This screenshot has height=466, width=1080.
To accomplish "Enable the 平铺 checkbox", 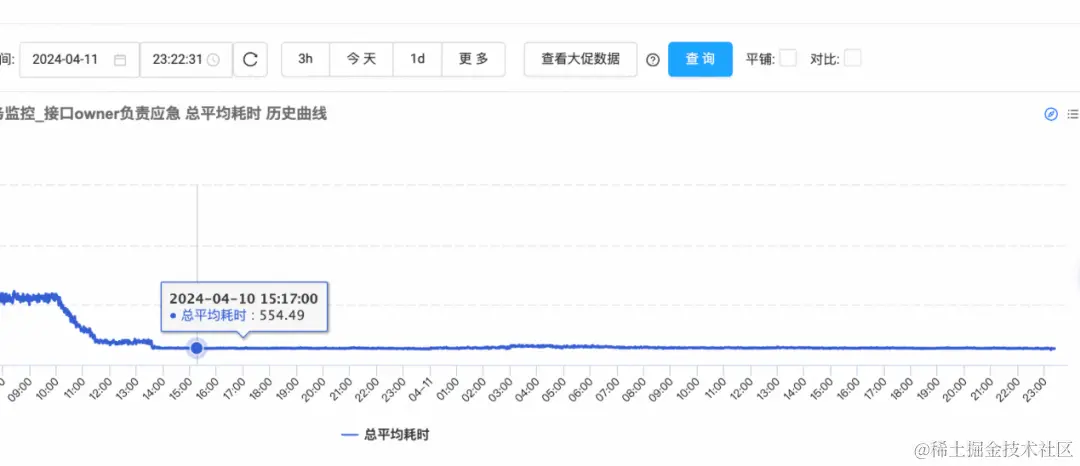I will (x=788, y=58).
